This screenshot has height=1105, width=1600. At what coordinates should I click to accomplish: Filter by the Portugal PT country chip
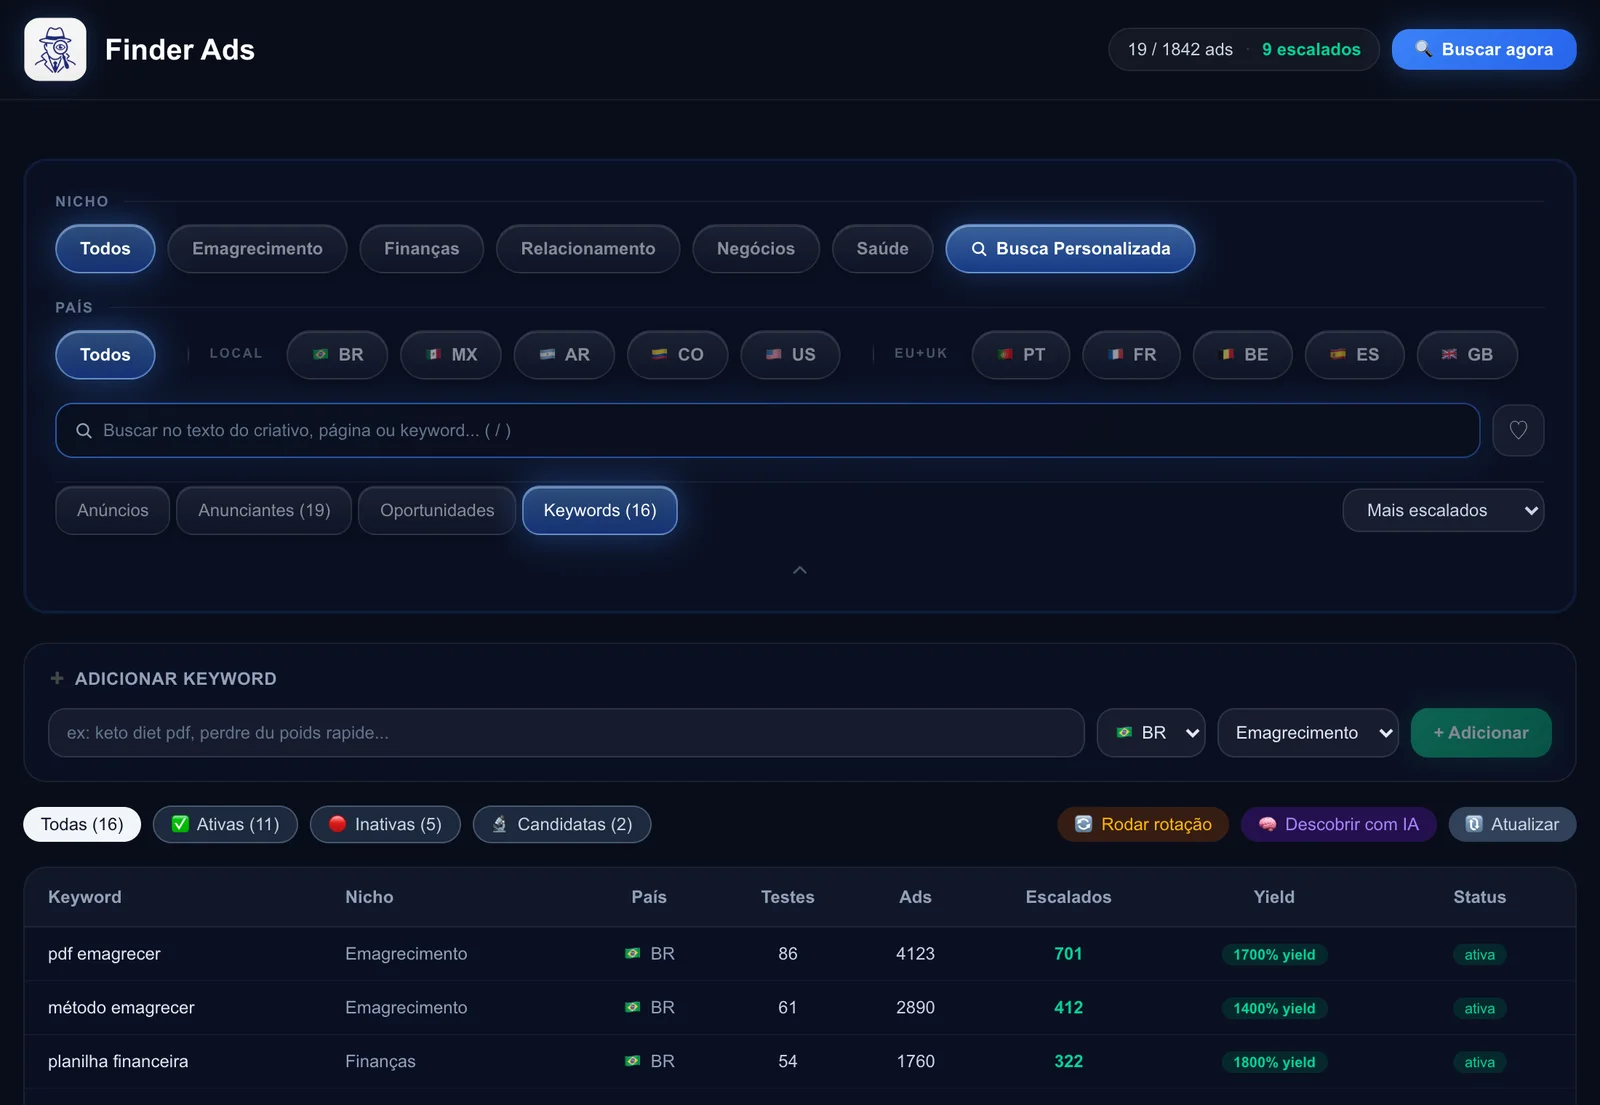pyautogui.click(x=1021, y=355)
